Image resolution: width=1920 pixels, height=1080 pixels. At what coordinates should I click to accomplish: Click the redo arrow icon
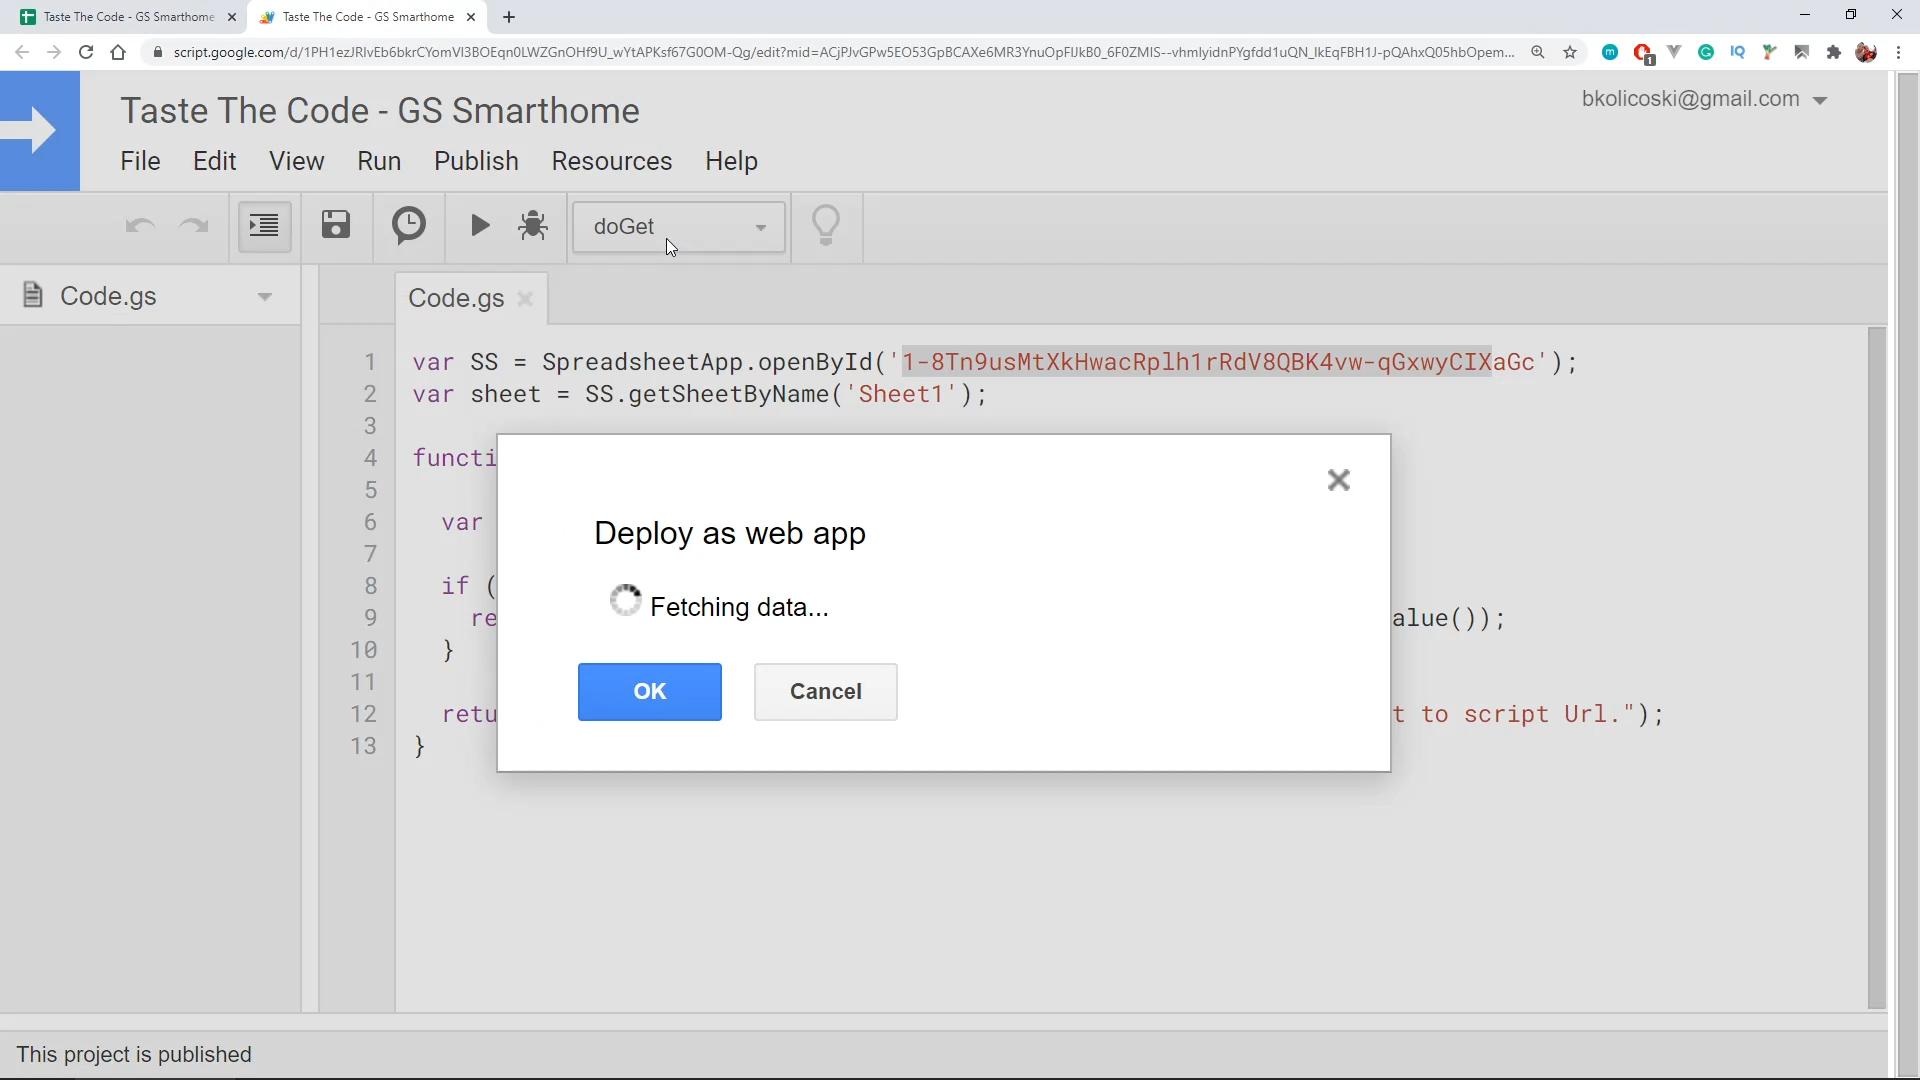click(x=191, y=225)
